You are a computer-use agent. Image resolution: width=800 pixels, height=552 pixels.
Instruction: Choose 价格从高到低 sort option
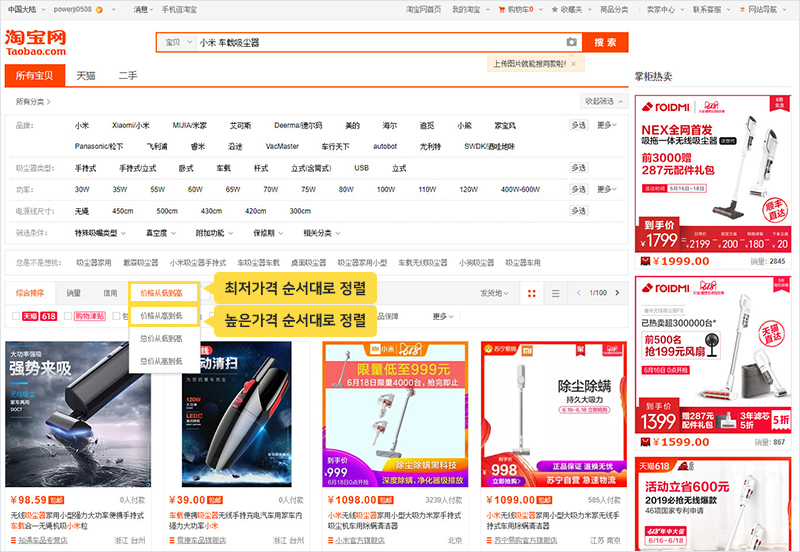click(163, 316)
